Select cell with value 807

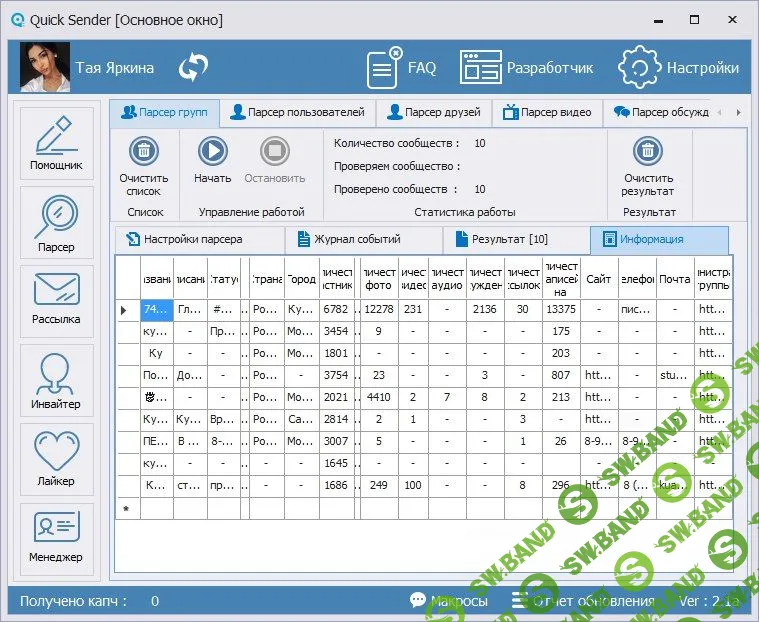point(561,376)
